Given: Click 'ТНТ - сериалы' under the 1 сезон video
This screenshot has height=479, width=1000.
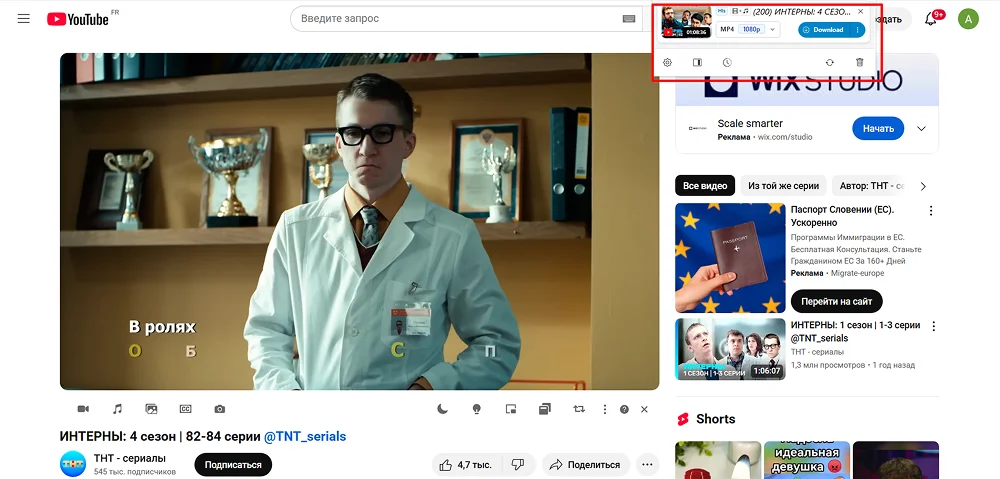Looking at the screenshot, I should coord(817,352).
